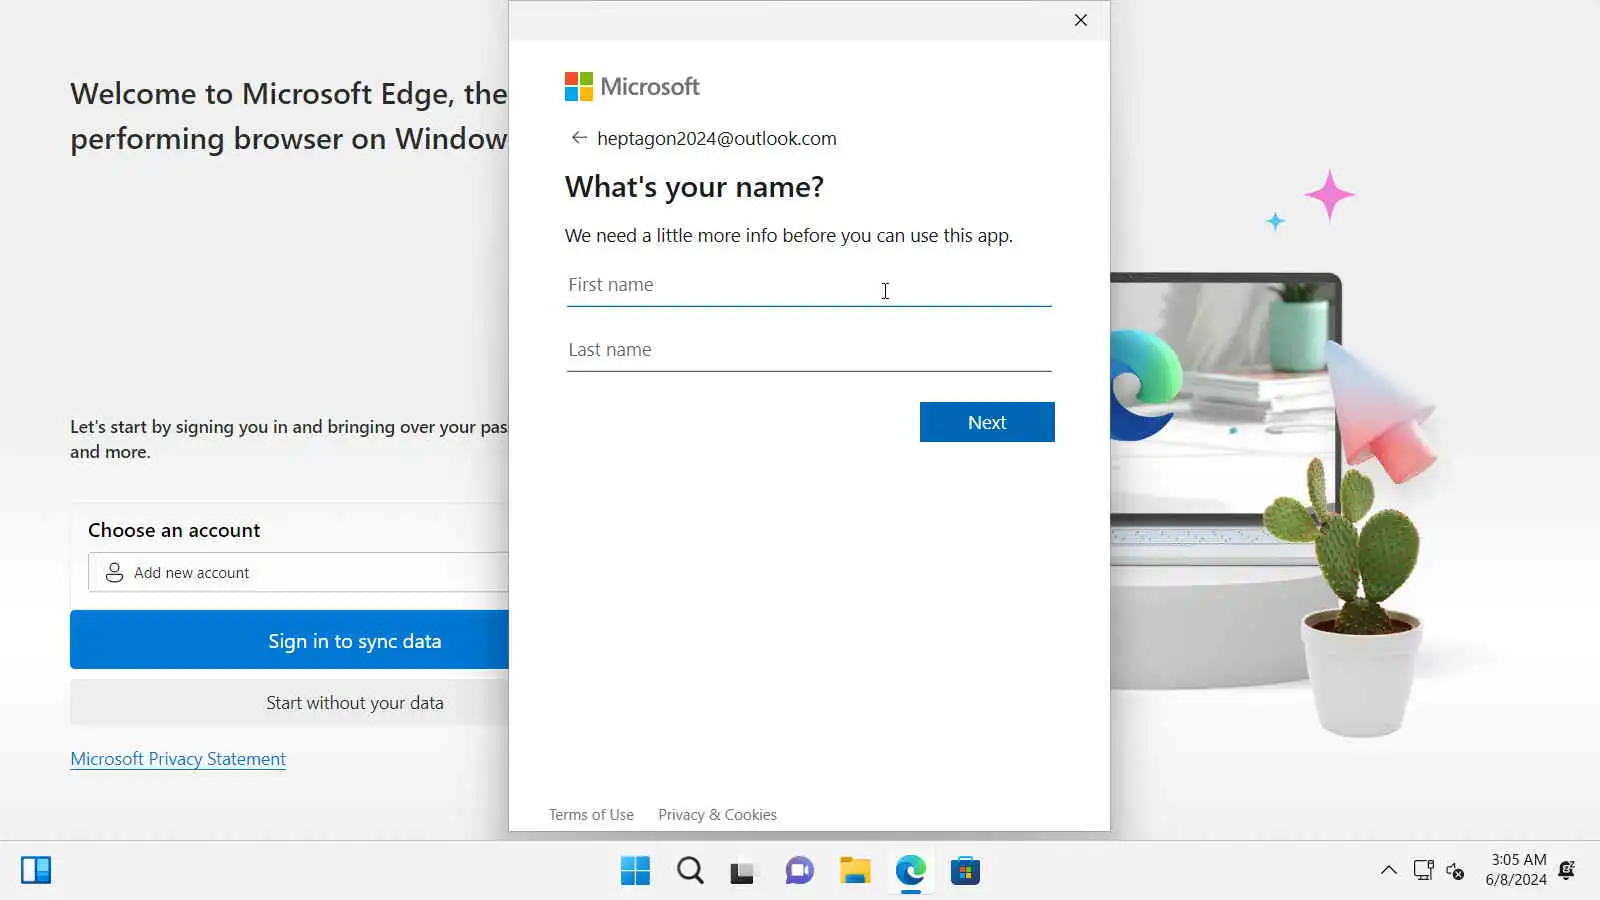
Task: Close the Microsoft sign-in dialog
Action: [1081, 20]
